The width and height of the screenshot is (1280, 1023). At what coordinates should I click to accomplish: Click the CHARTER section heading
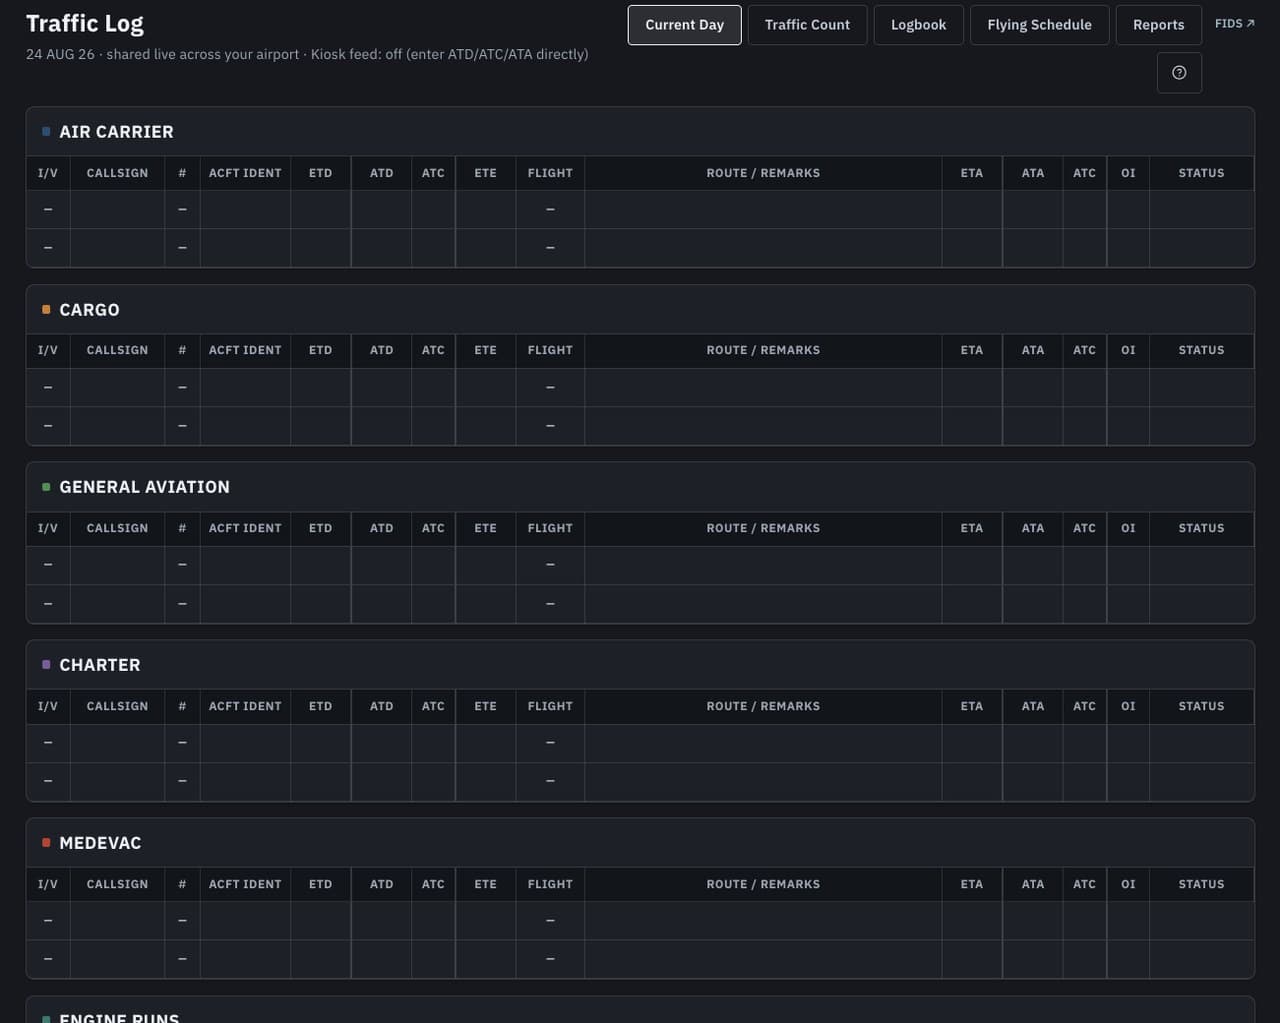[99, 665]
